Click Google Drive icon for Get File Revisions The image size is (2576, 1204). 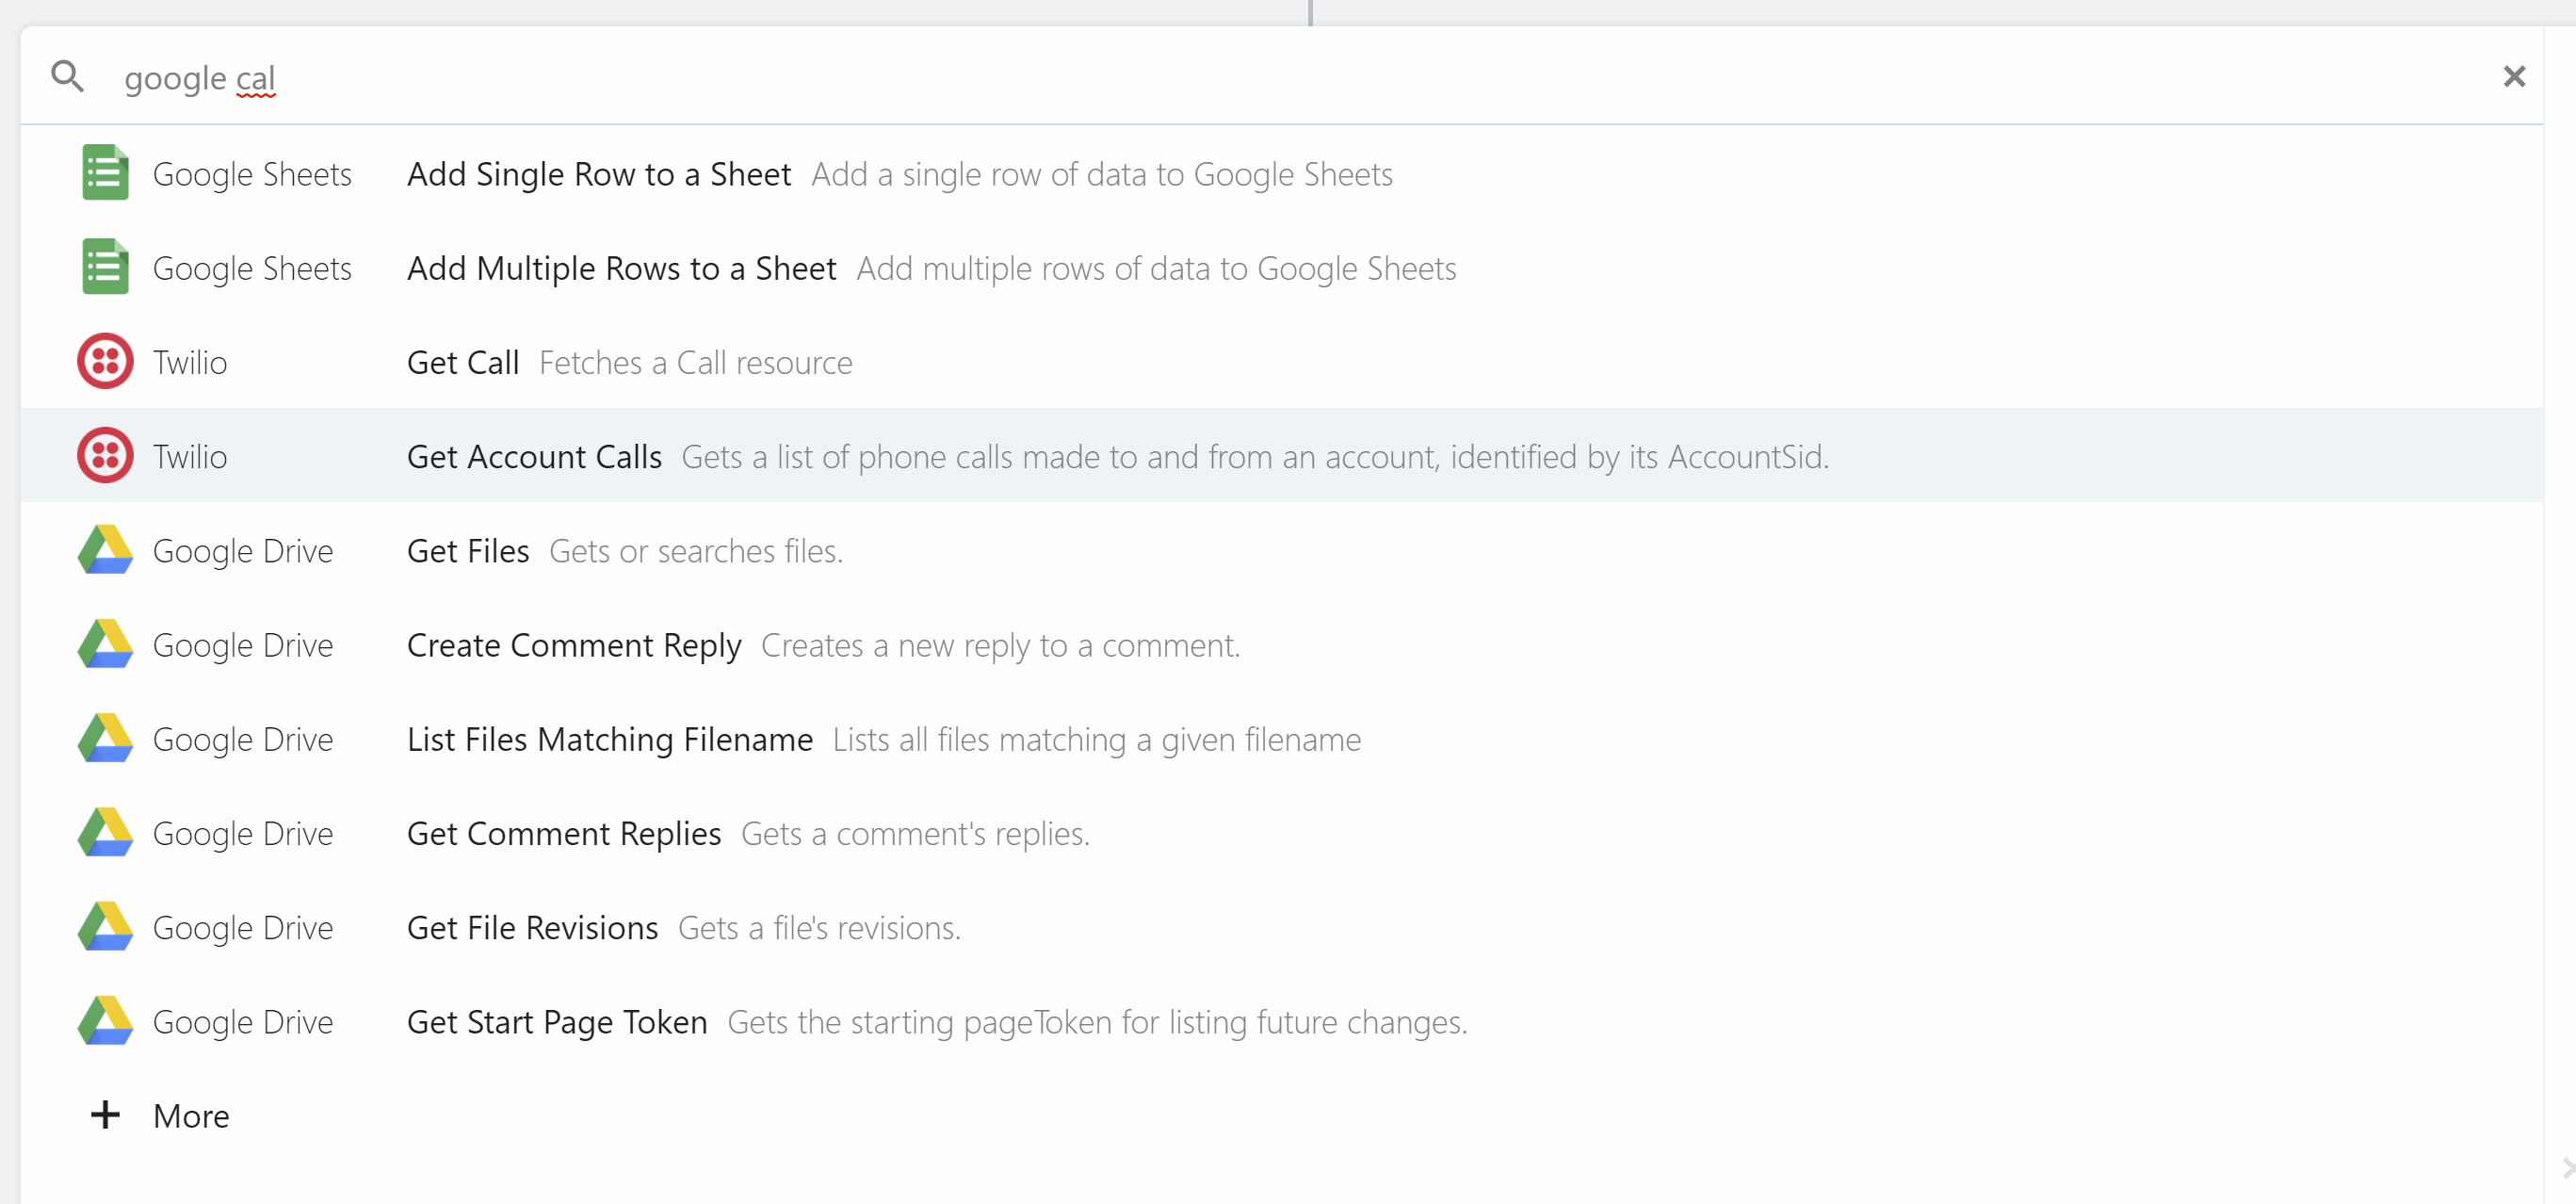(x=105, y=926)
